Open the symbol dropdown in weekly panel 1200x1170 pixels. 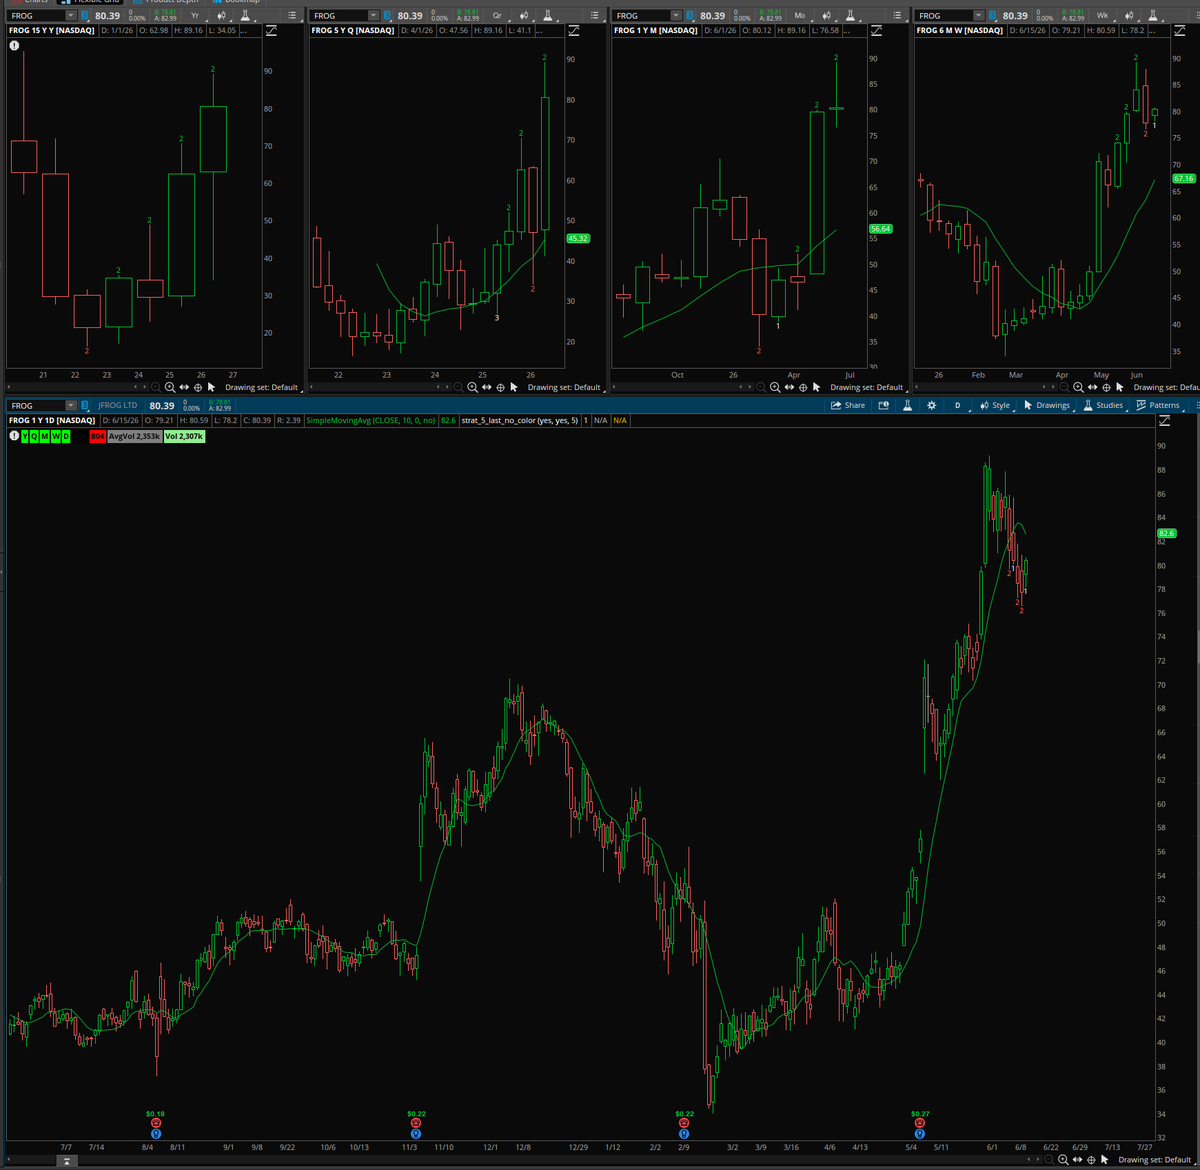click(980, 16)
